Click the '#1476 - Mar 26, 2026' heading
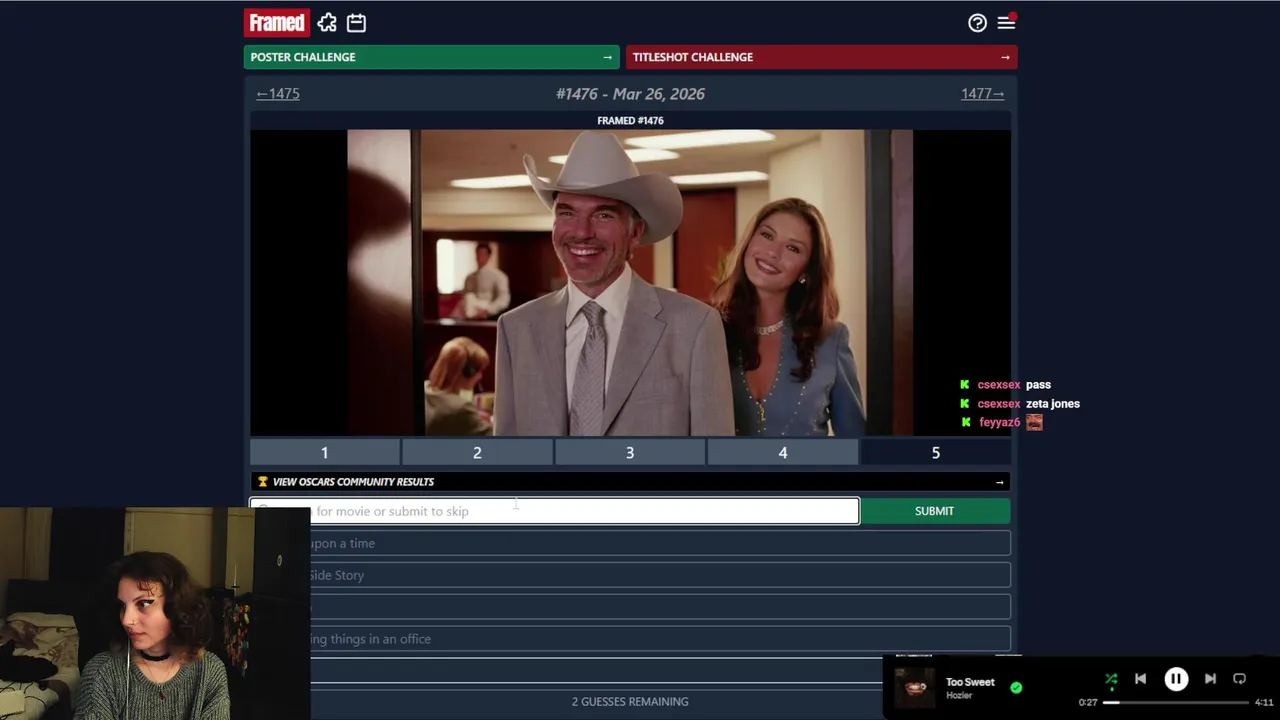Viewport: 1280px width, 720px height. pos(630,94)
